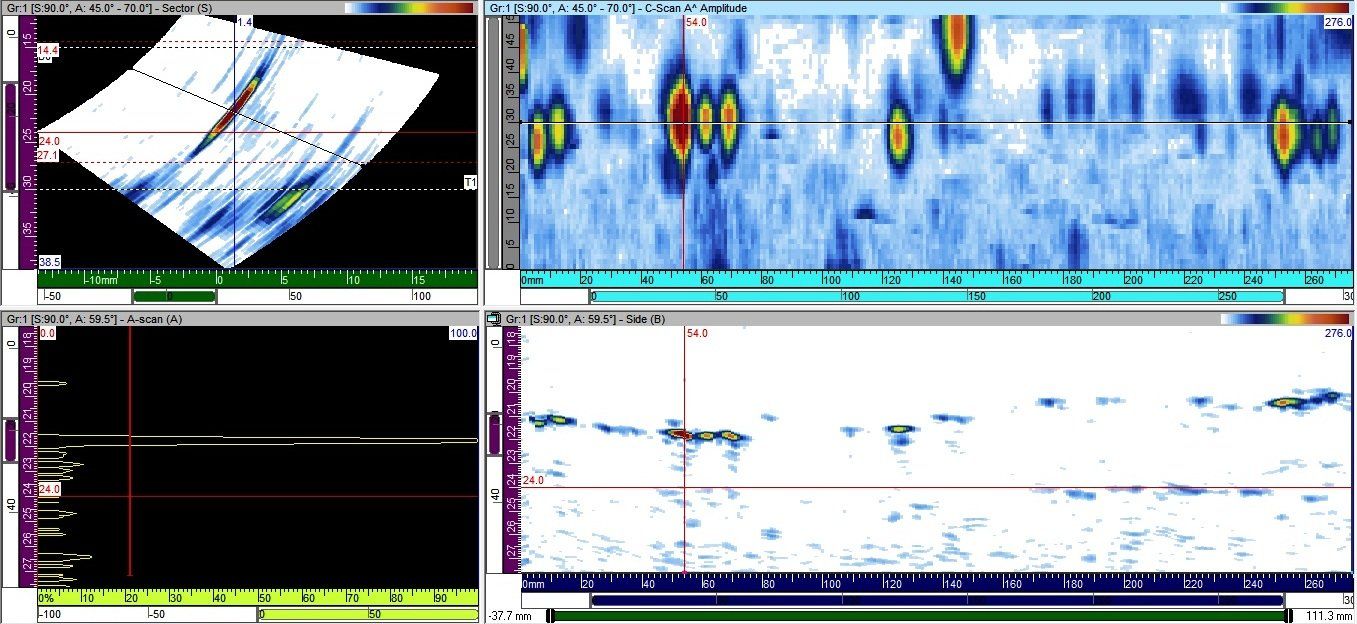
Task: Click the 24.0 cursor label in A-scan
Action: 49,489
